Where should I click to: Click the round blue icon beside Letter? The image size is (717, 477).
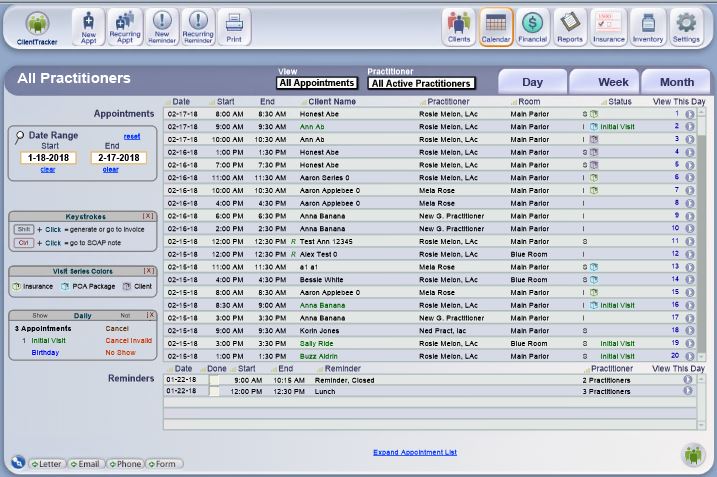pos(18,462)
